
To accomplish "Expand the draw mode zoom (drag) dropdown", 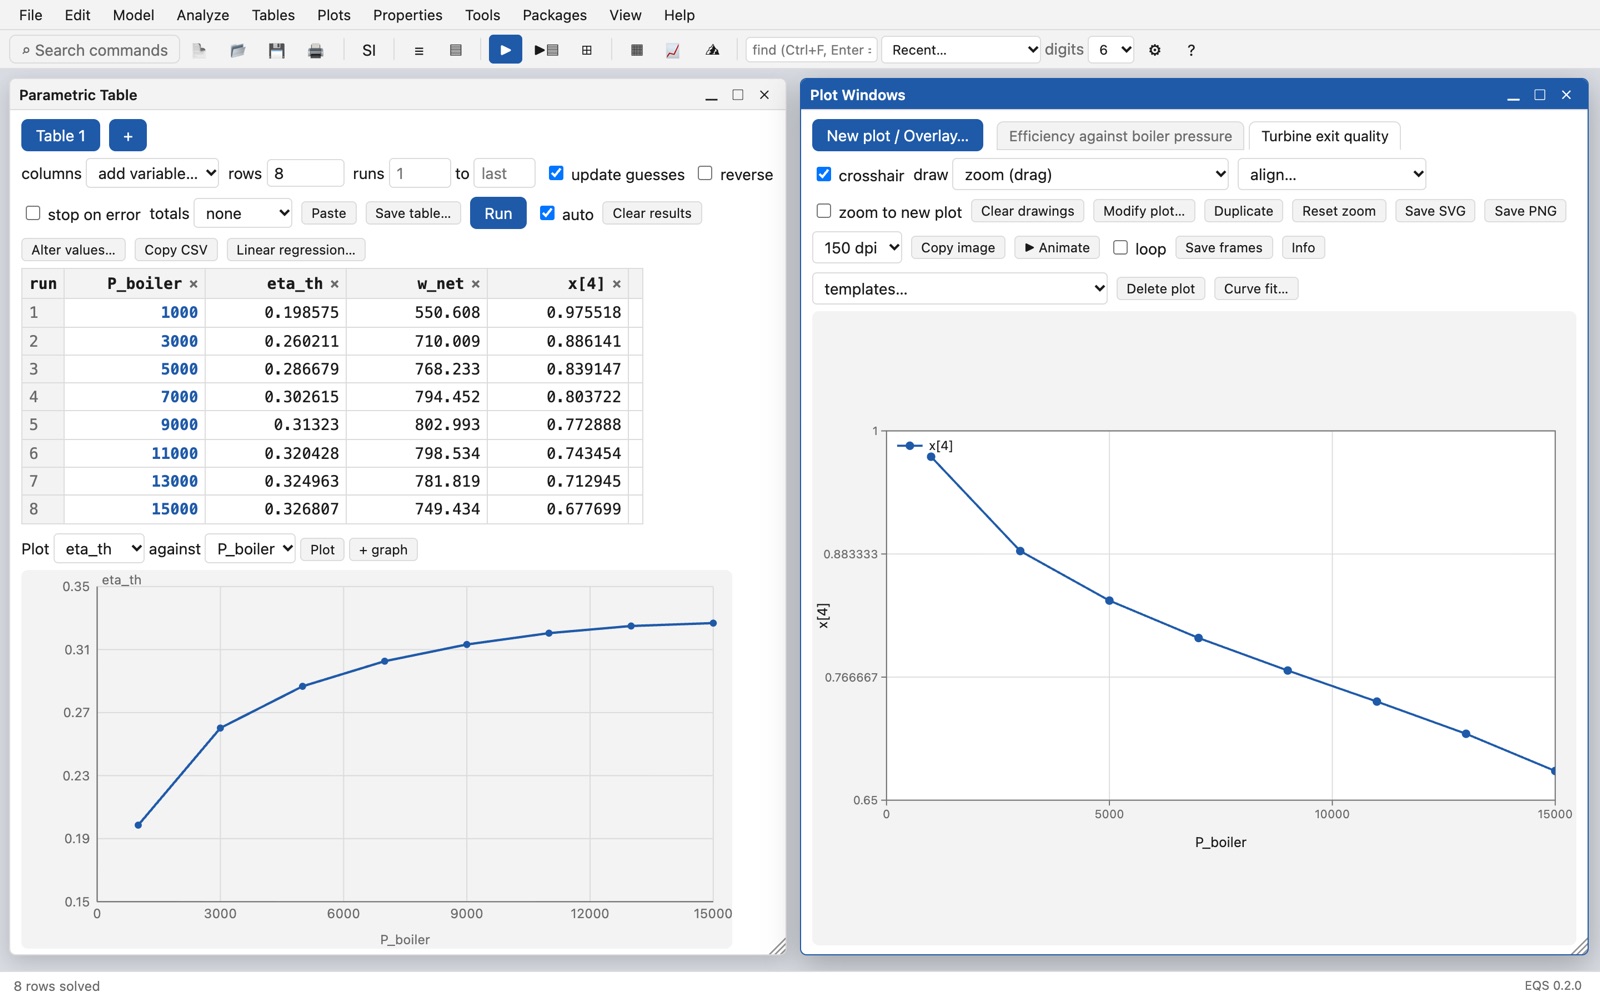I will click(1091, 174).
